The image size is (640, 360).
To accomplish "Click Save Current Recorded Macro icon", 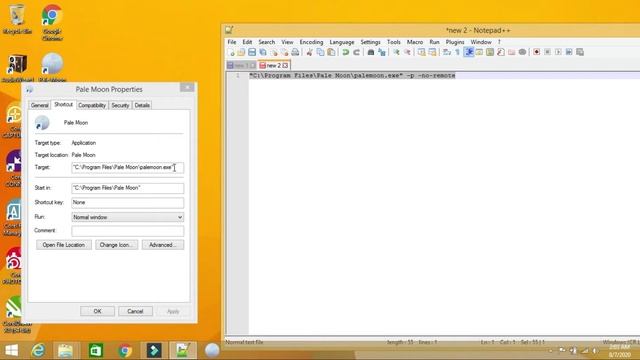I will click(580, 52).
